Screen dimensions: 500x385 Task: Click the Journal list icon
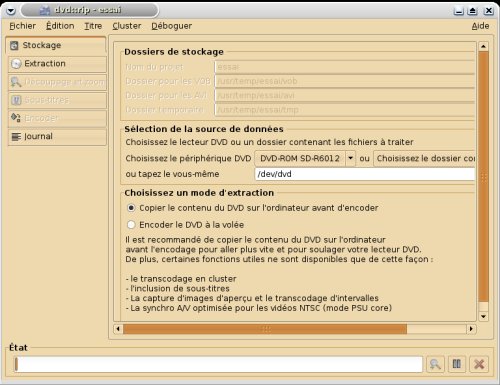[16, 137]
